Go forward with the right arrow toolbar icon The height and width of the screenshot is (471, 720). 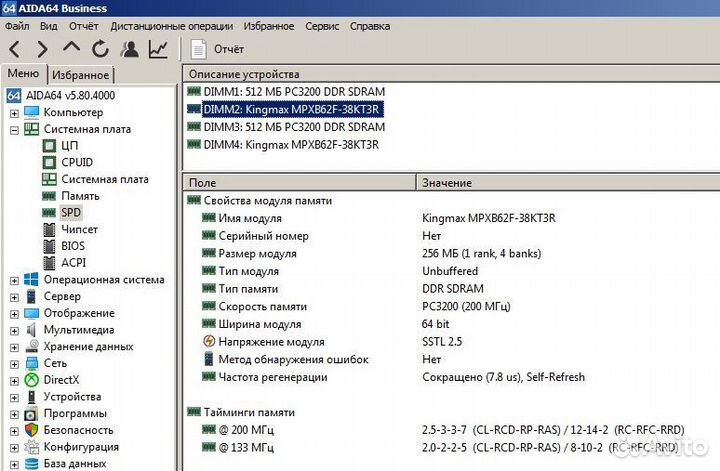(x=42, y=49)
